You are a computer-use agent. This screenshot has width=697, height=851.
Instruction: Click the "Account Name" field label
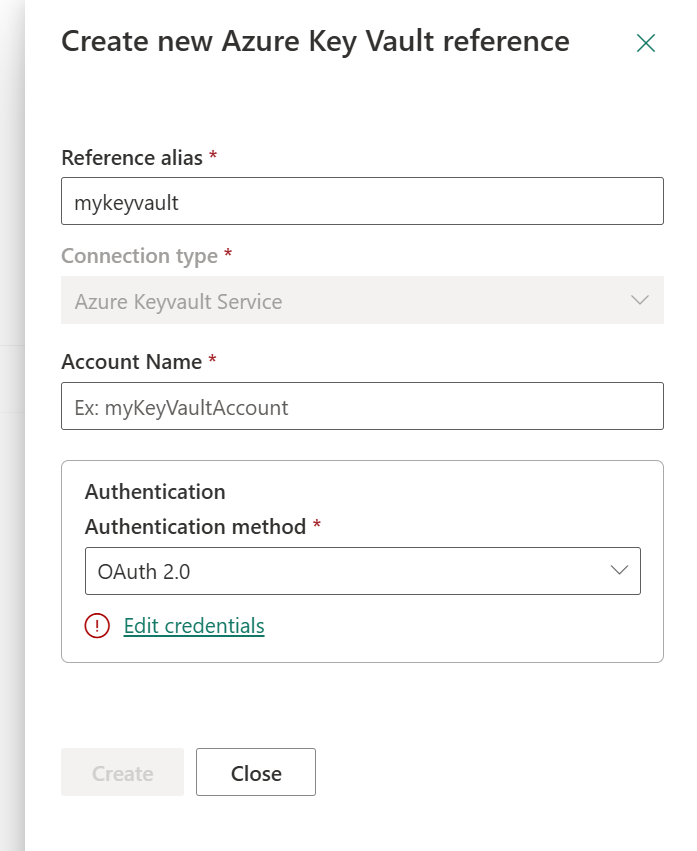(131, 362)
